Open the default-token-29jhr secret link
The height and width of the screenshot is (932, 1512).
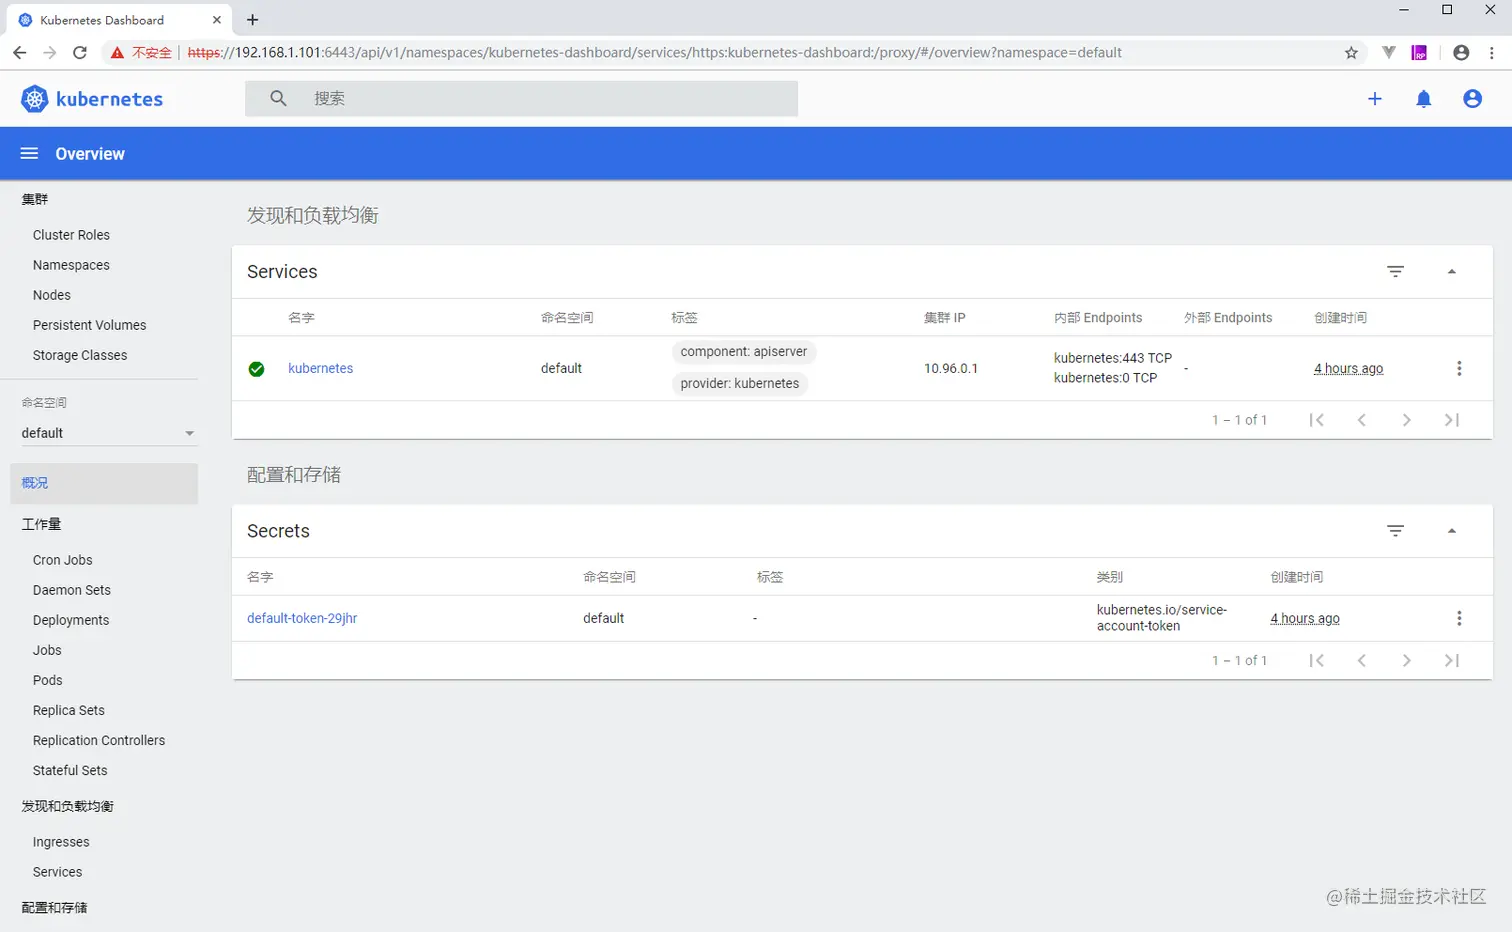pyautogui.click(x=302, y=618)
